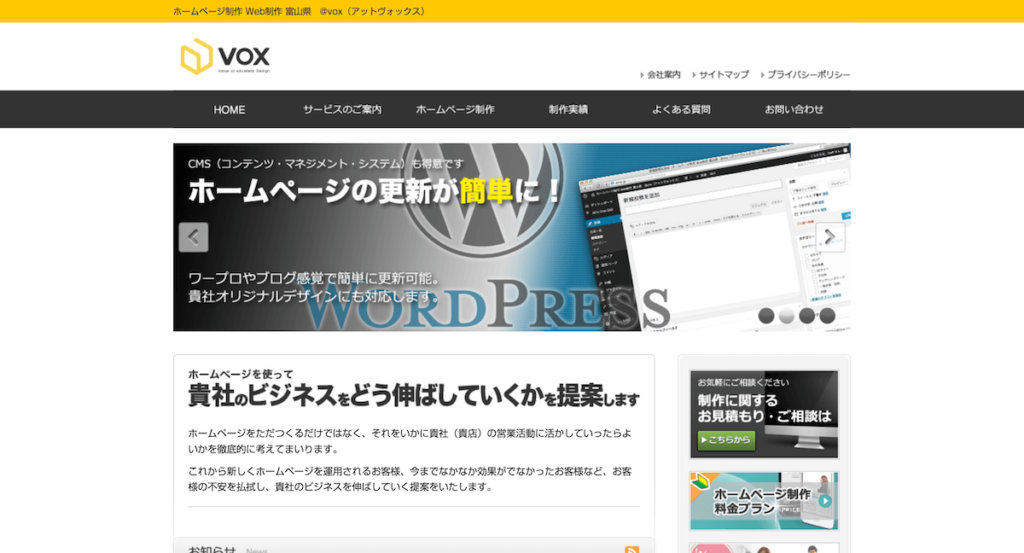Go to the HOME menu item
Screen dimensions: 1024x553
tap(229, 110)
